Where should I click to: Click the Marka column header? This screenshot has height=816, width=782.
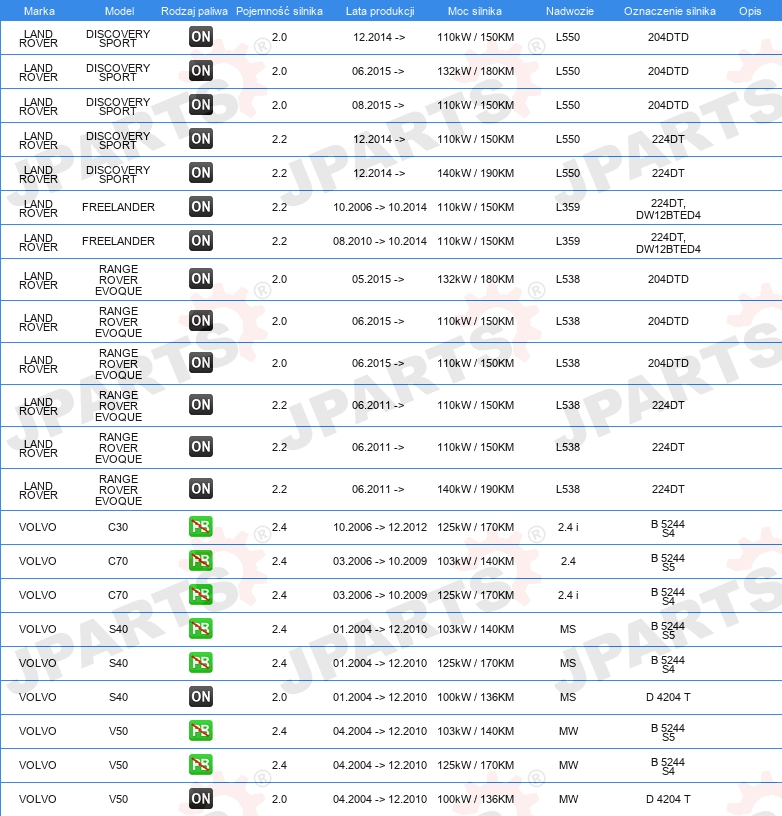39,11
